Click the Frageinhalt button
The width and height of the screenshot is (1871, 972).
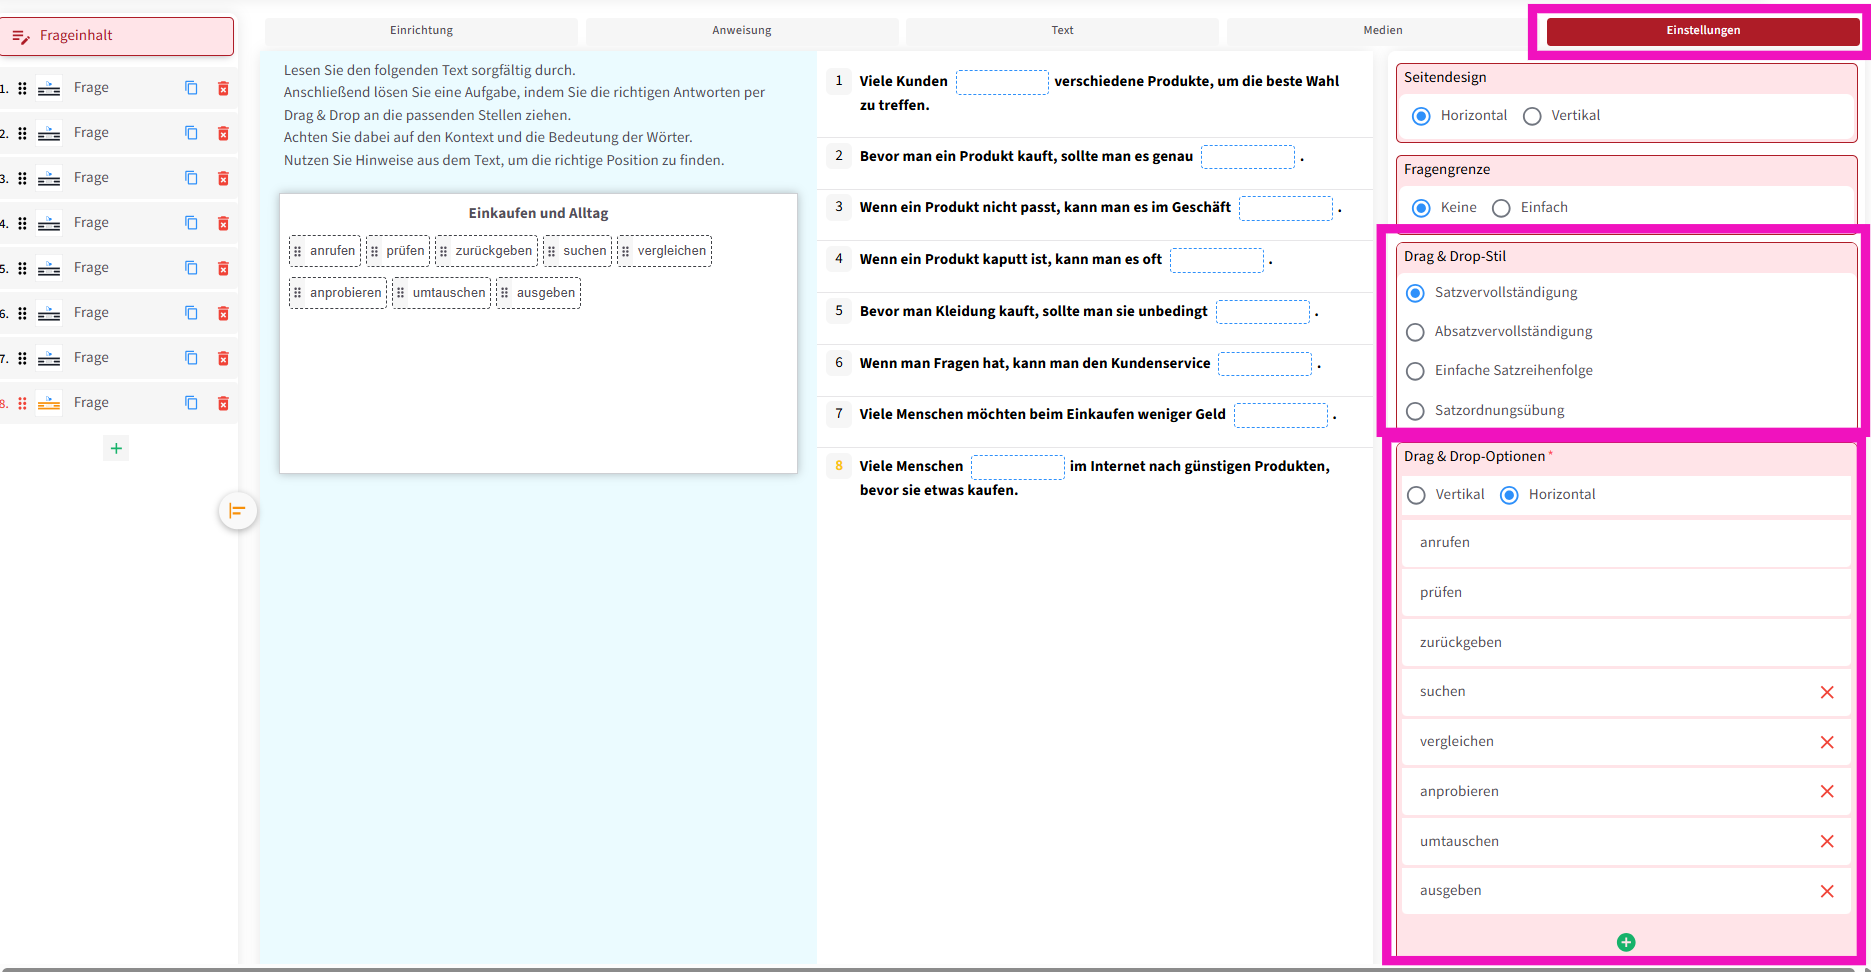tap(118, 36)
